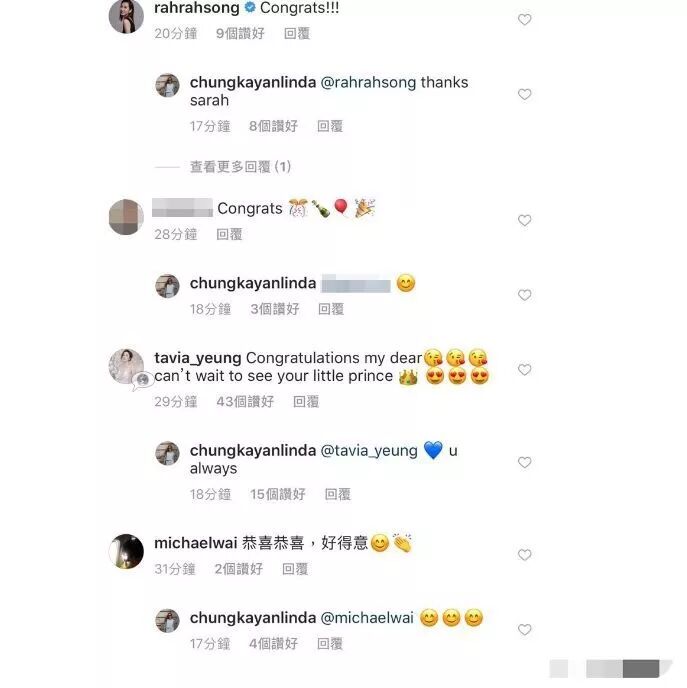Like michaelwai's 恭喜恭喜 comment heart

pyautogui.click(x=525, y=555)
